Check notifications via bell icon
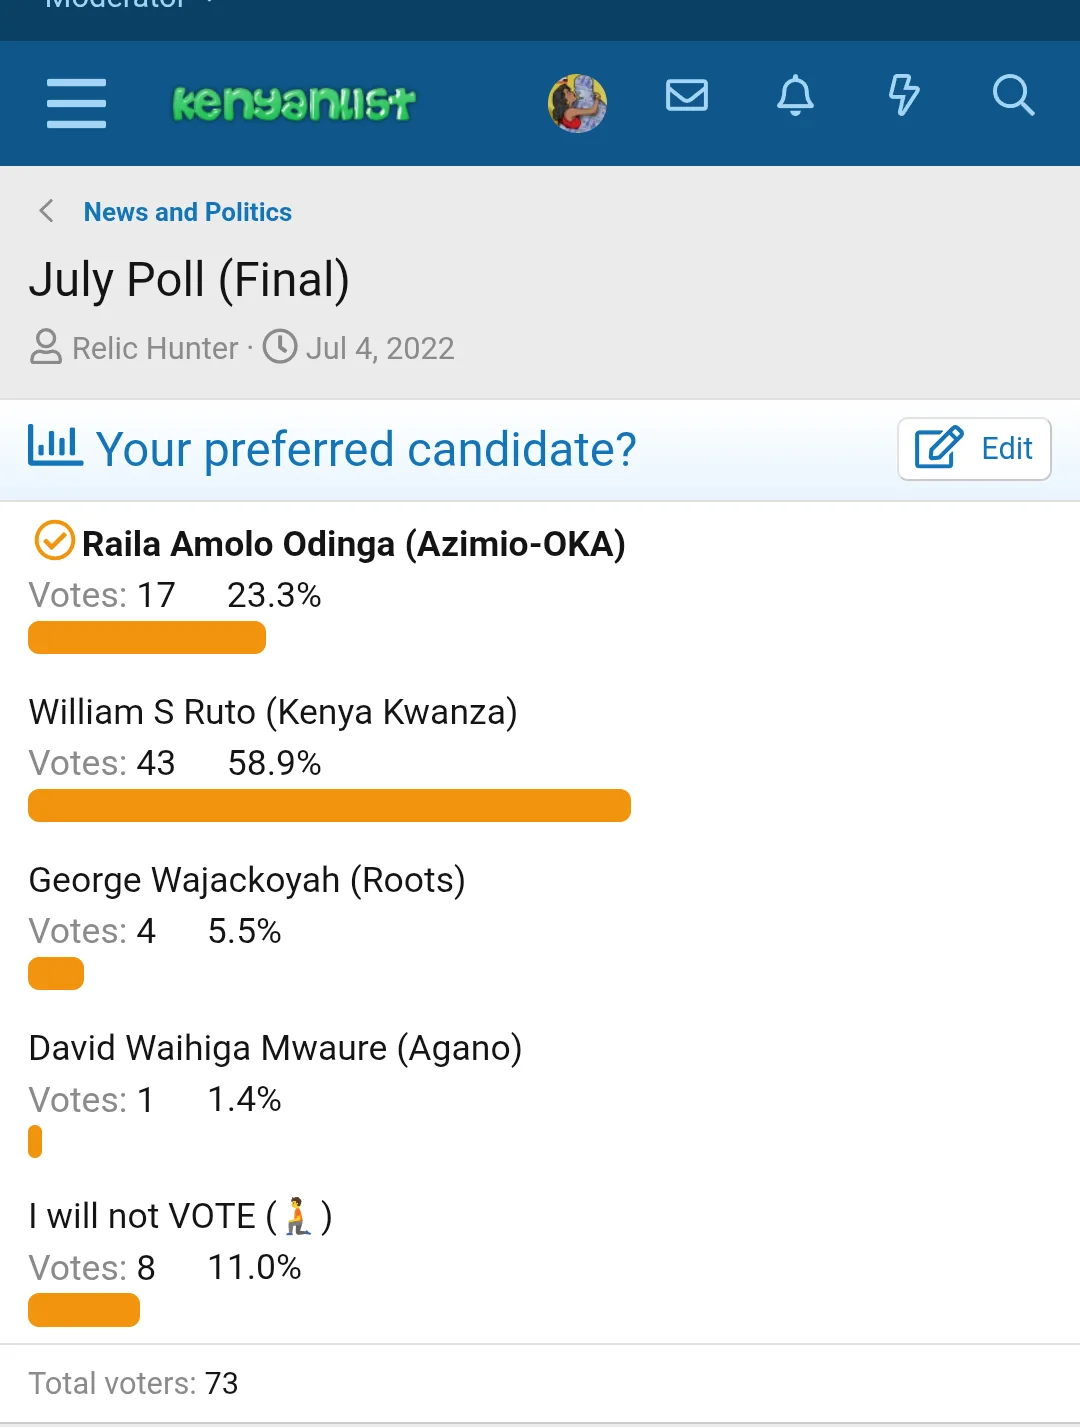This screenshot has width=1080, height=1427. [x=796, y=96]
